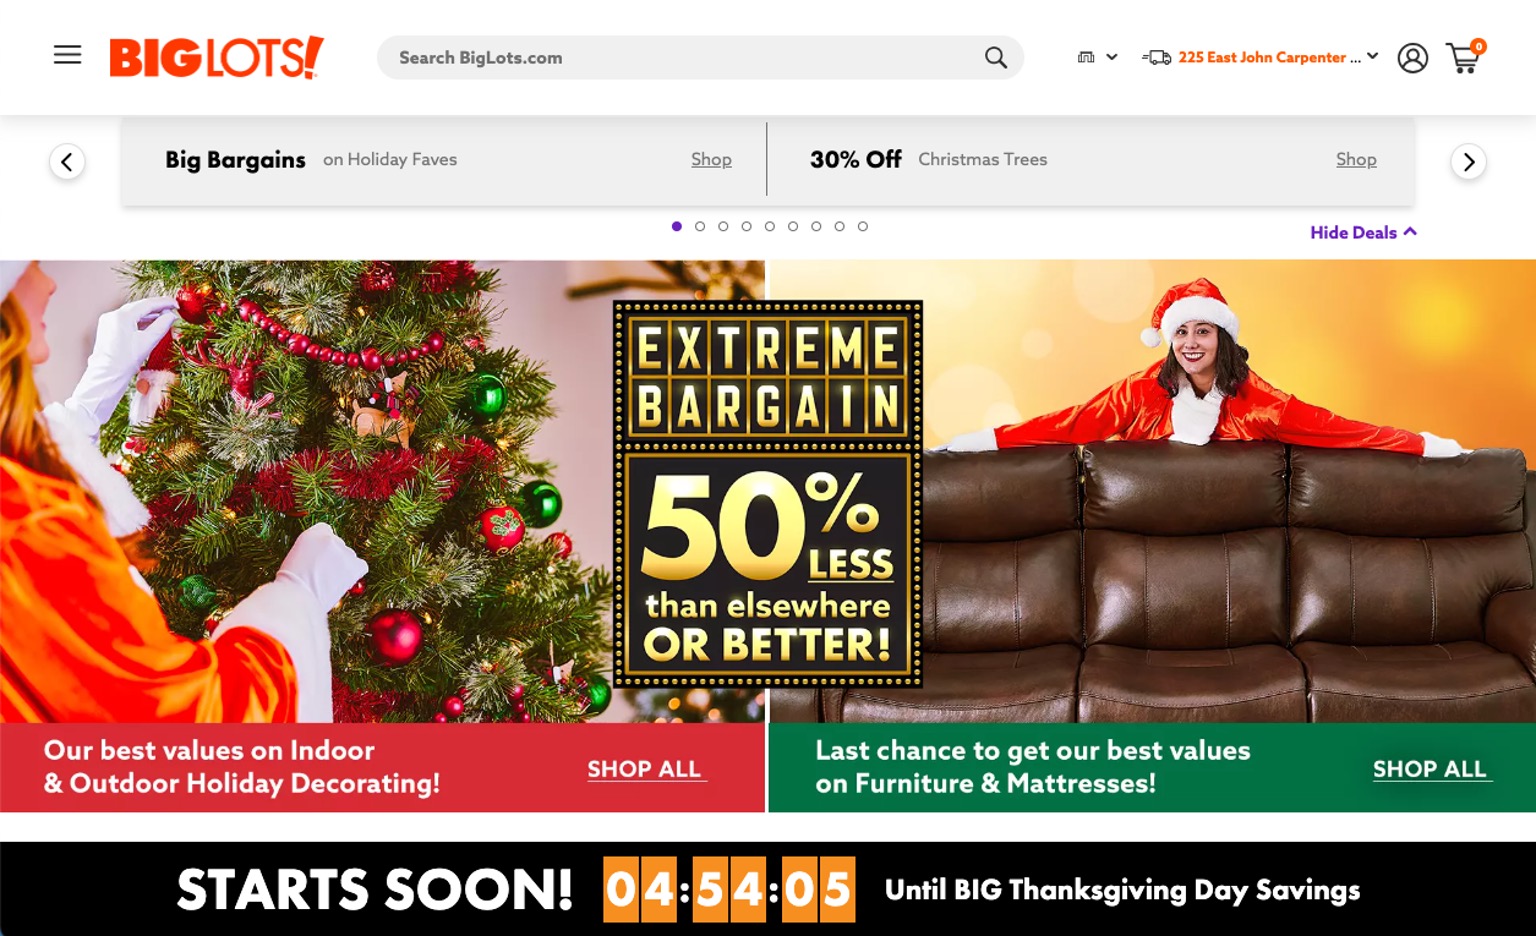
Task: Open the user account icon
Action: click(x=1412, y=58)
